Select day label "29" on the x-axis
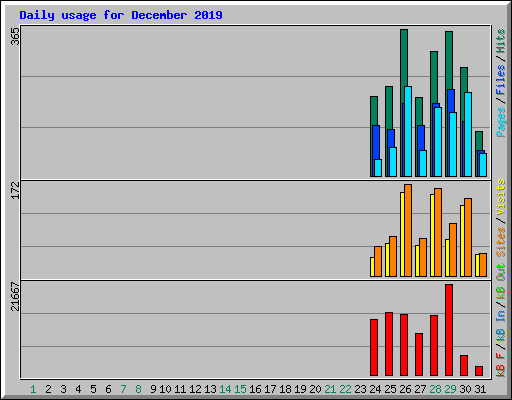This screenshot has width=512, height=400. coord(450,389)
